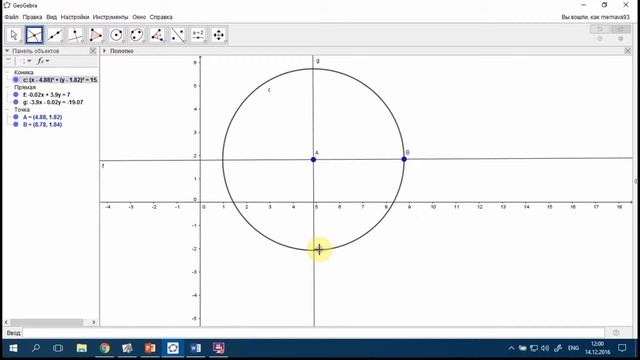
Task: Collapse the Algebra panel title arrow
Action: 7,51
